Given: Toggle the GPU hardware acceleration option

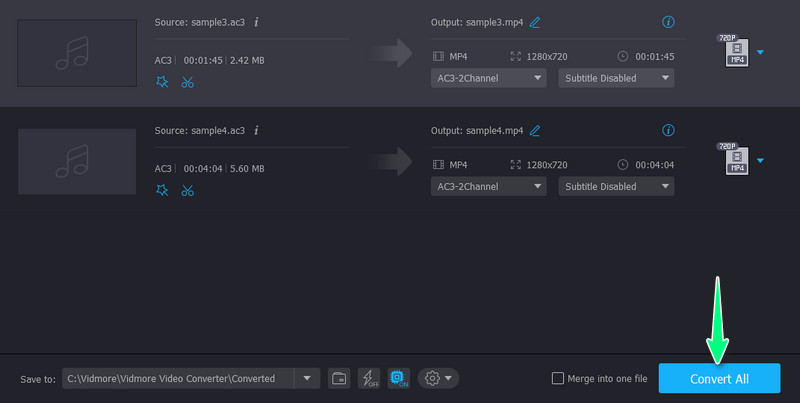Looking at the screenshot, I should pos(398,378).
